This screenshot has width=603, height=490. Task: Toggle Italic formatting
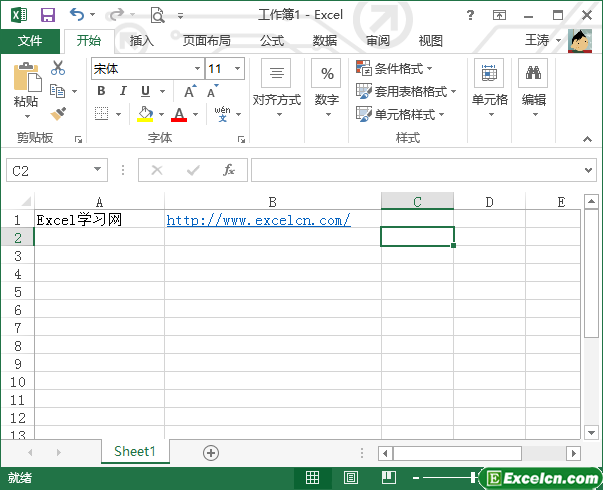click(123, 91)
